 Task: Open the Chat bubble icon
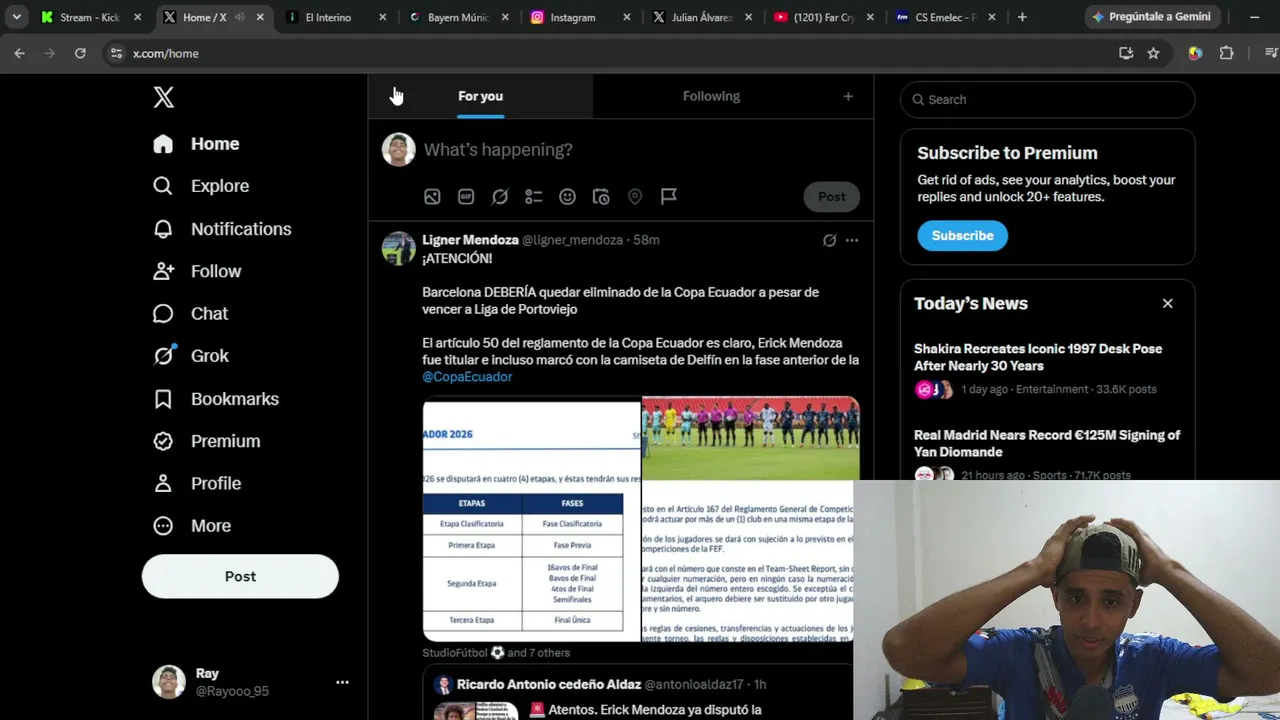(163, 314)
